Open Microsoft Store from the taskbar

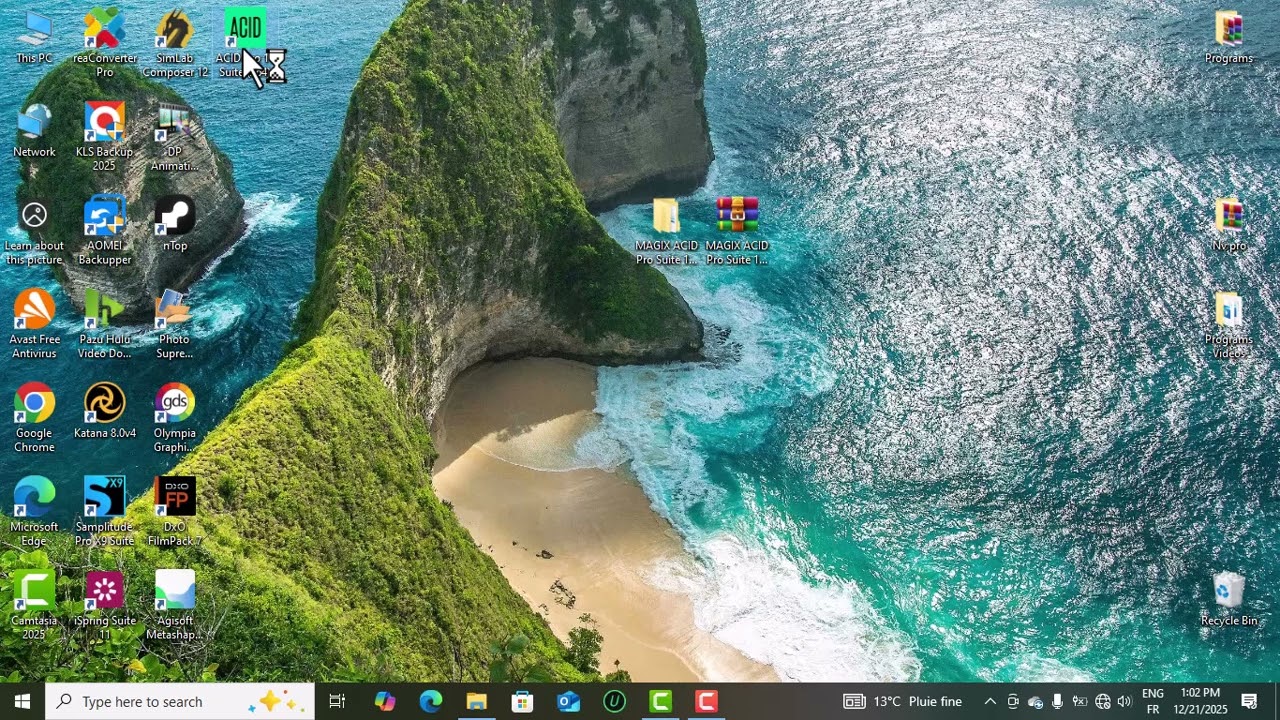point(523,701)
